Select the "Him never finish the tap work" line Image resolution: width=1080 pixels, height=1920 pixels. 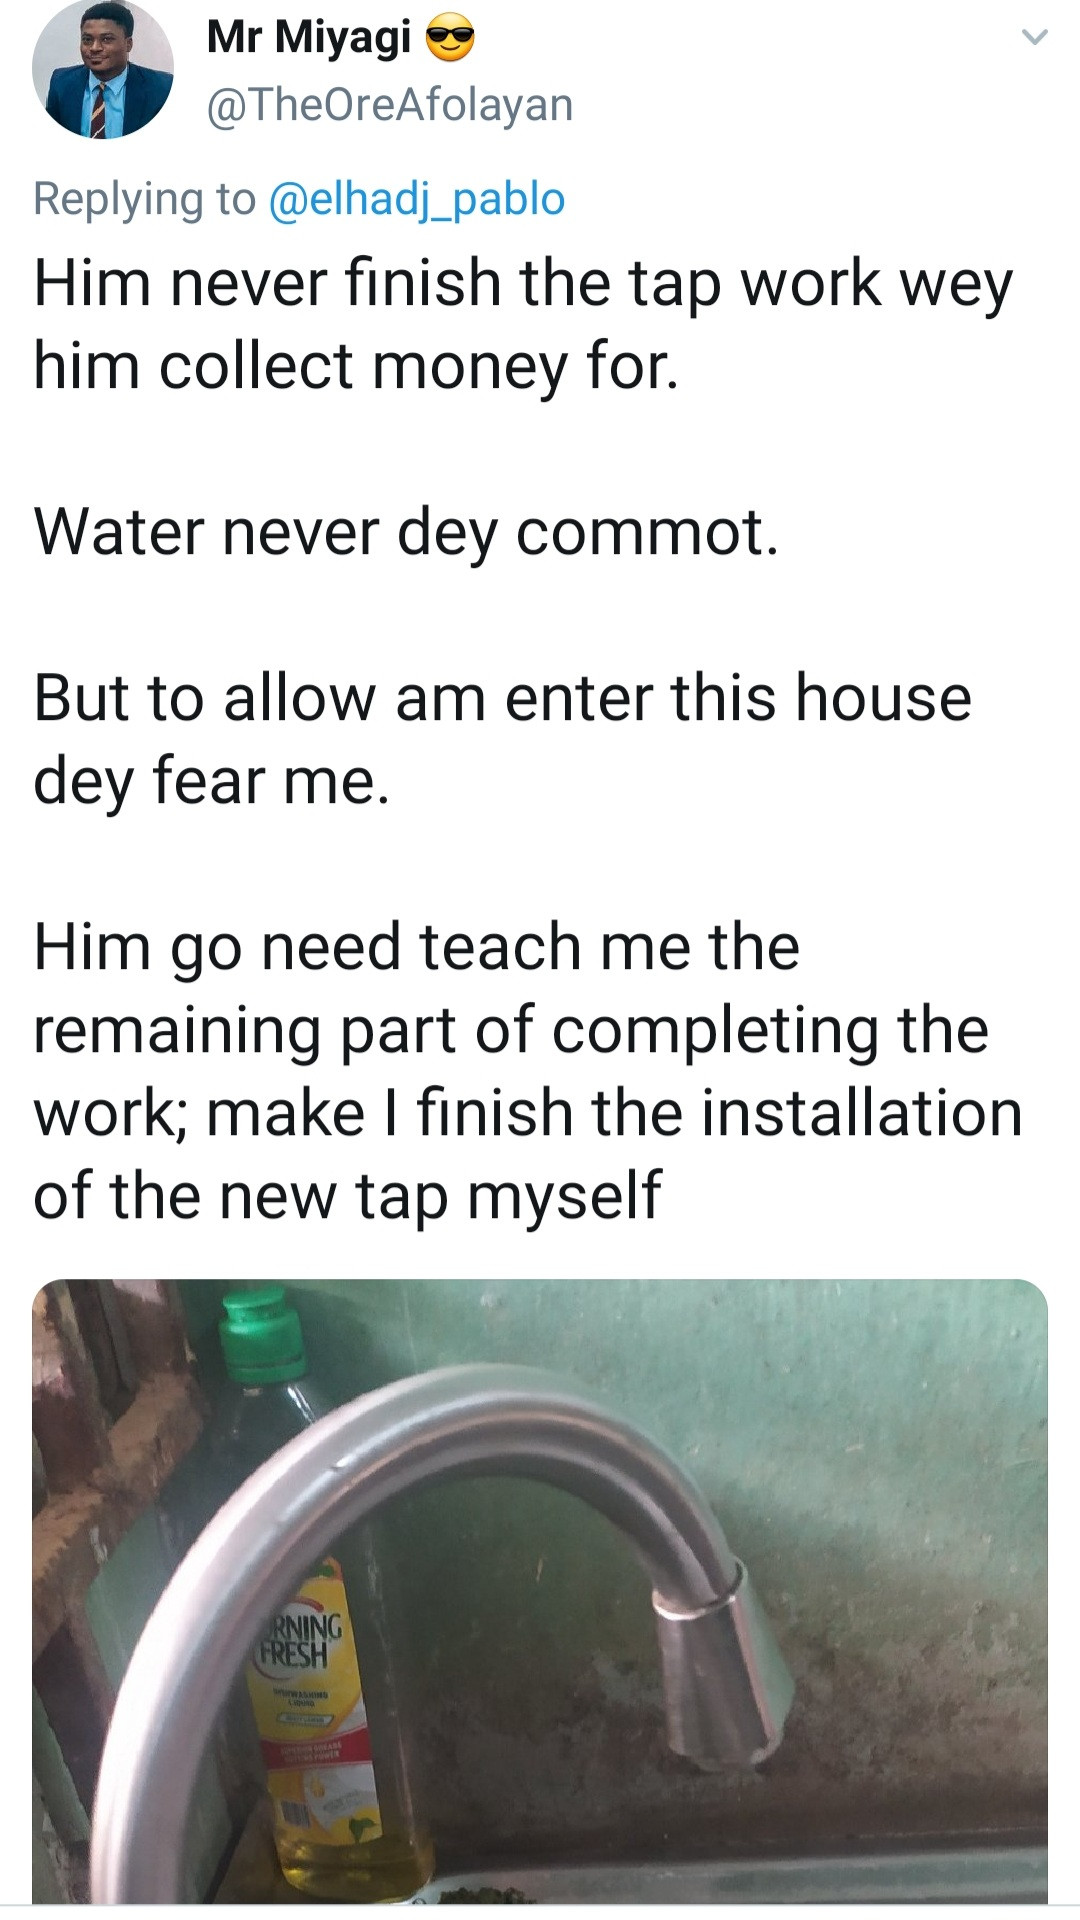522,284
